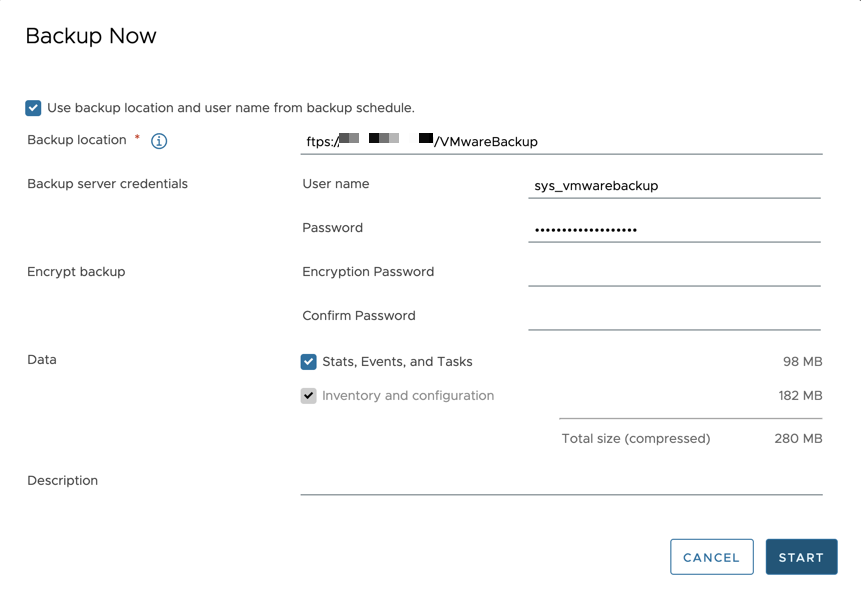
Task: Click the info icon beside Backup location
Action: pyautogui.click(x=159, y=141)
